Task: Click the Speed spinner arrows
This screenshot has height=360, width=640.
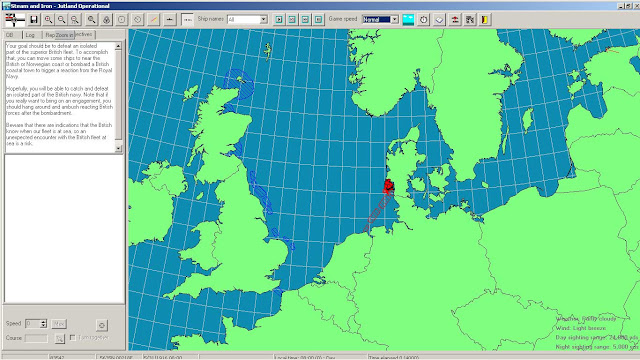Action: pos(44,324)
